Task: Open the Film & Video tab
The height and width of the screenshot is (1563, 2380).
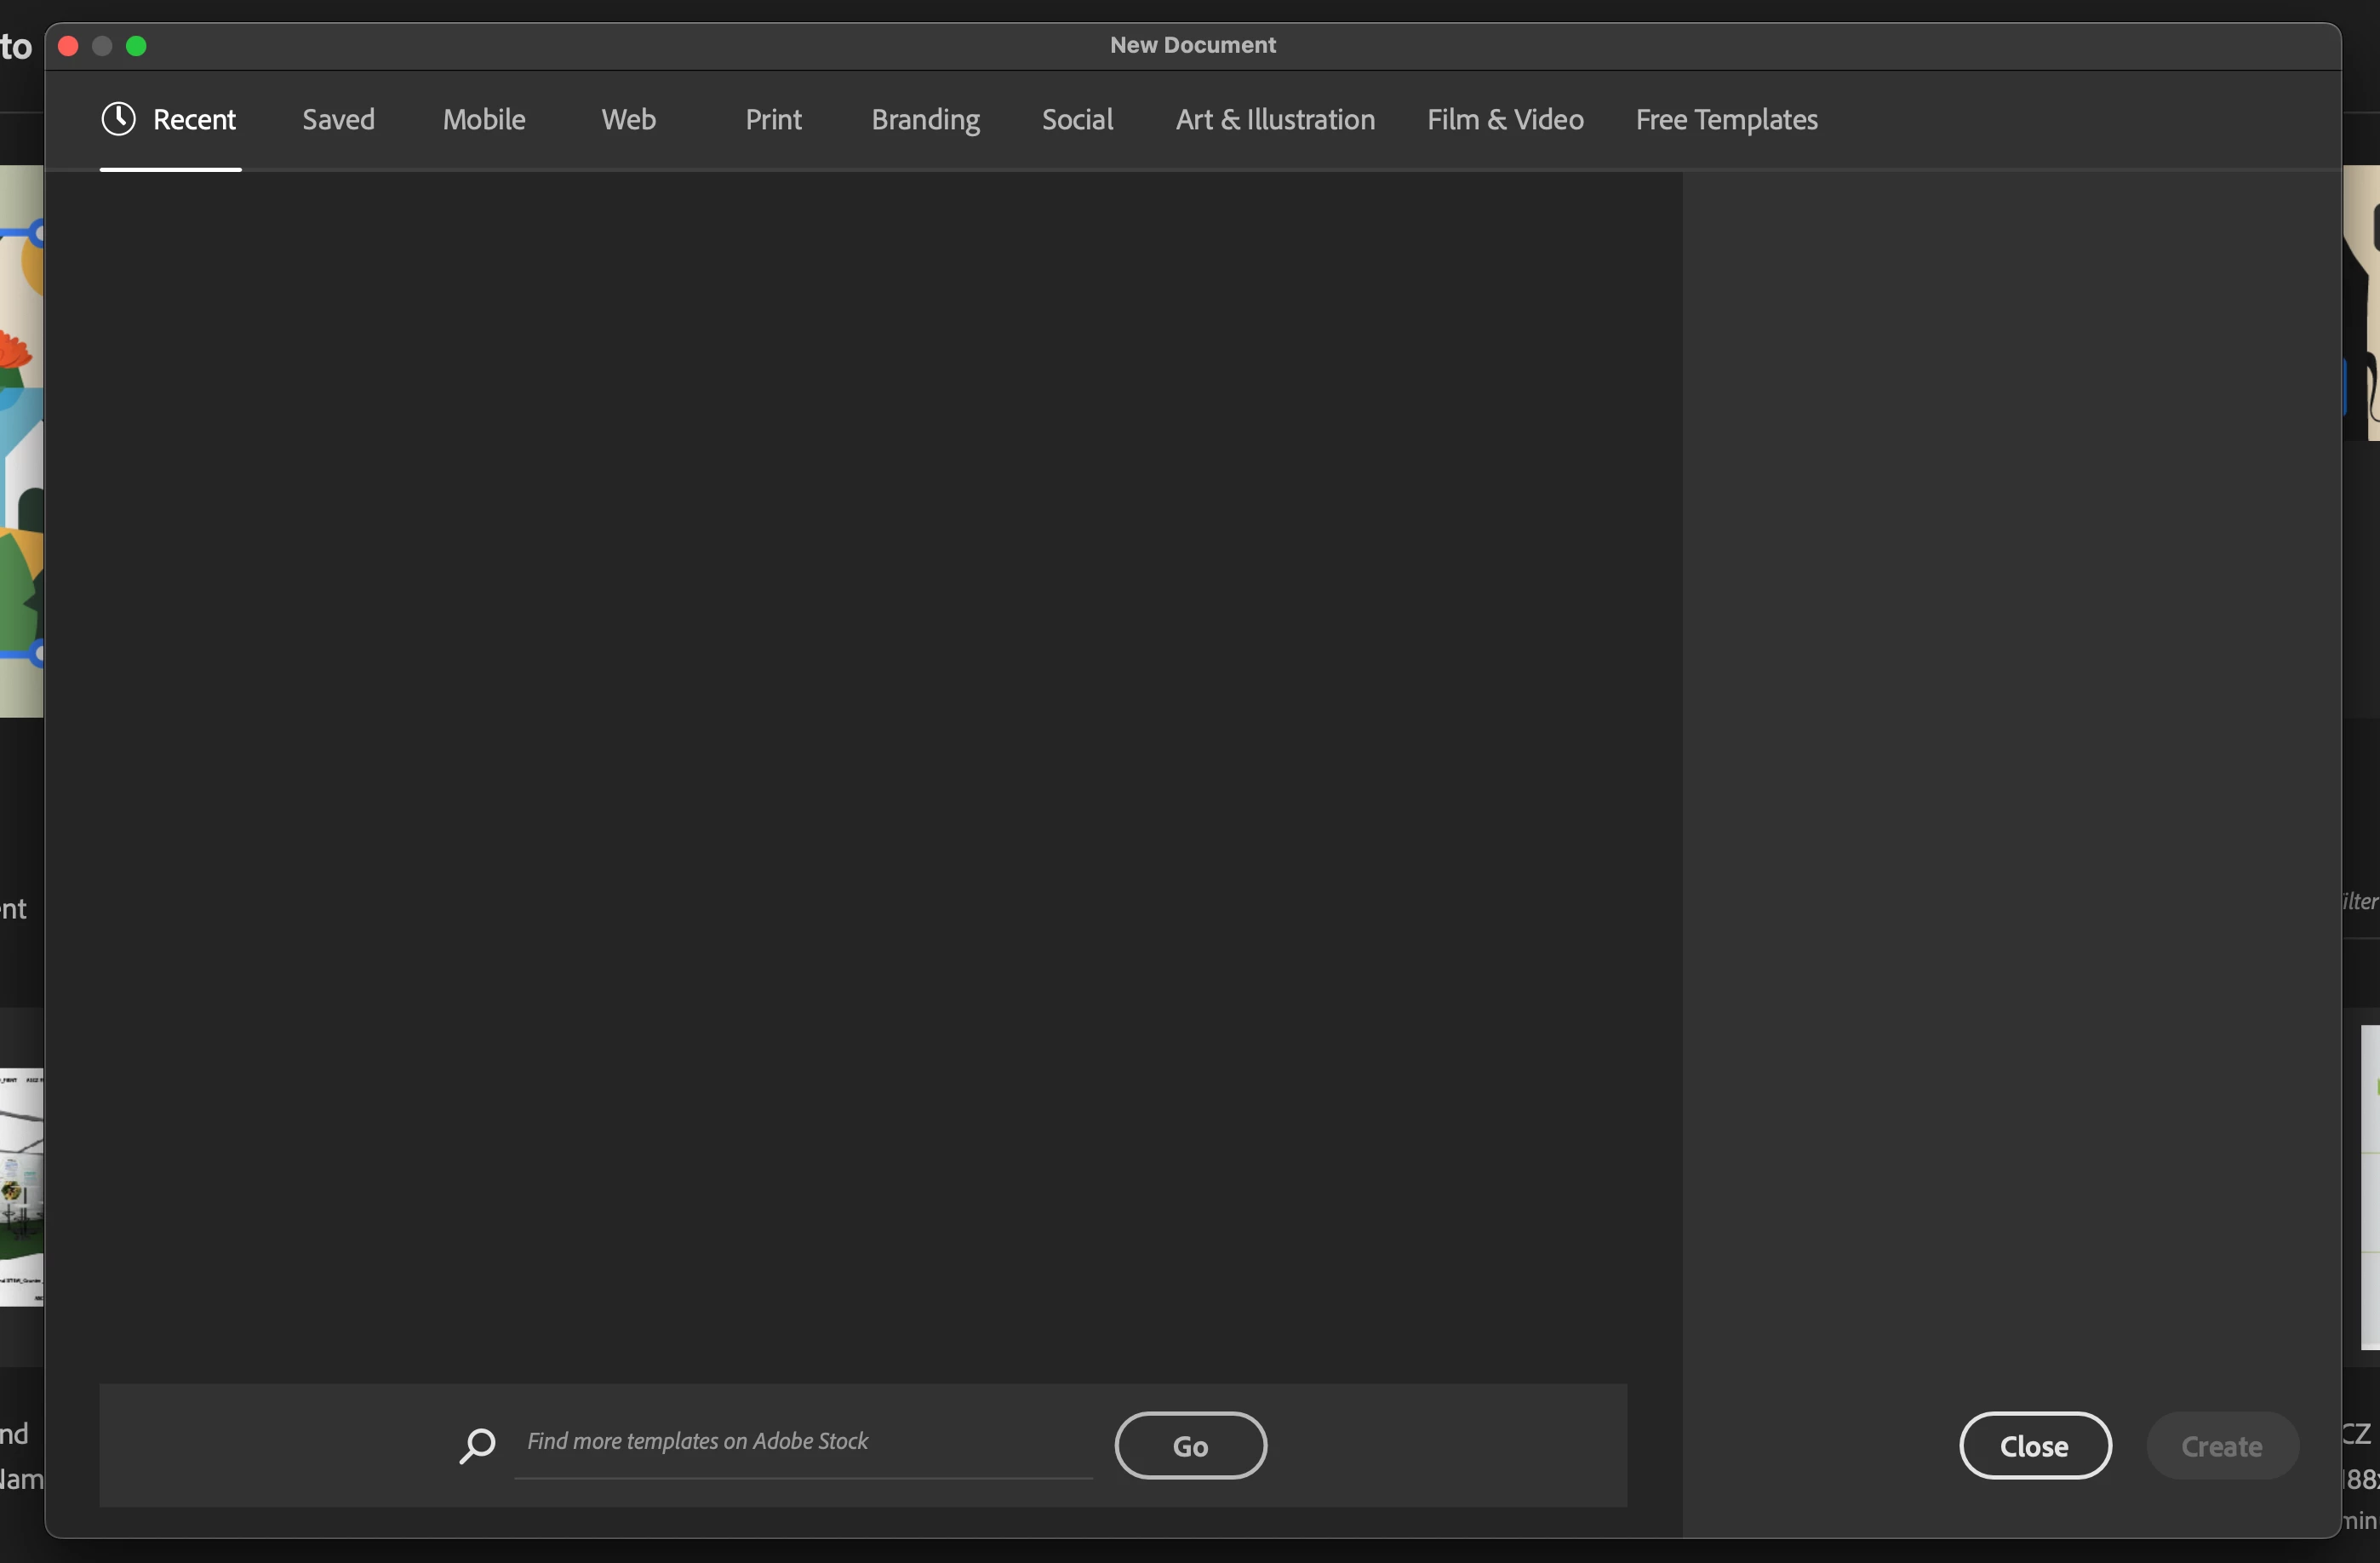Action: coord(1505,120)
